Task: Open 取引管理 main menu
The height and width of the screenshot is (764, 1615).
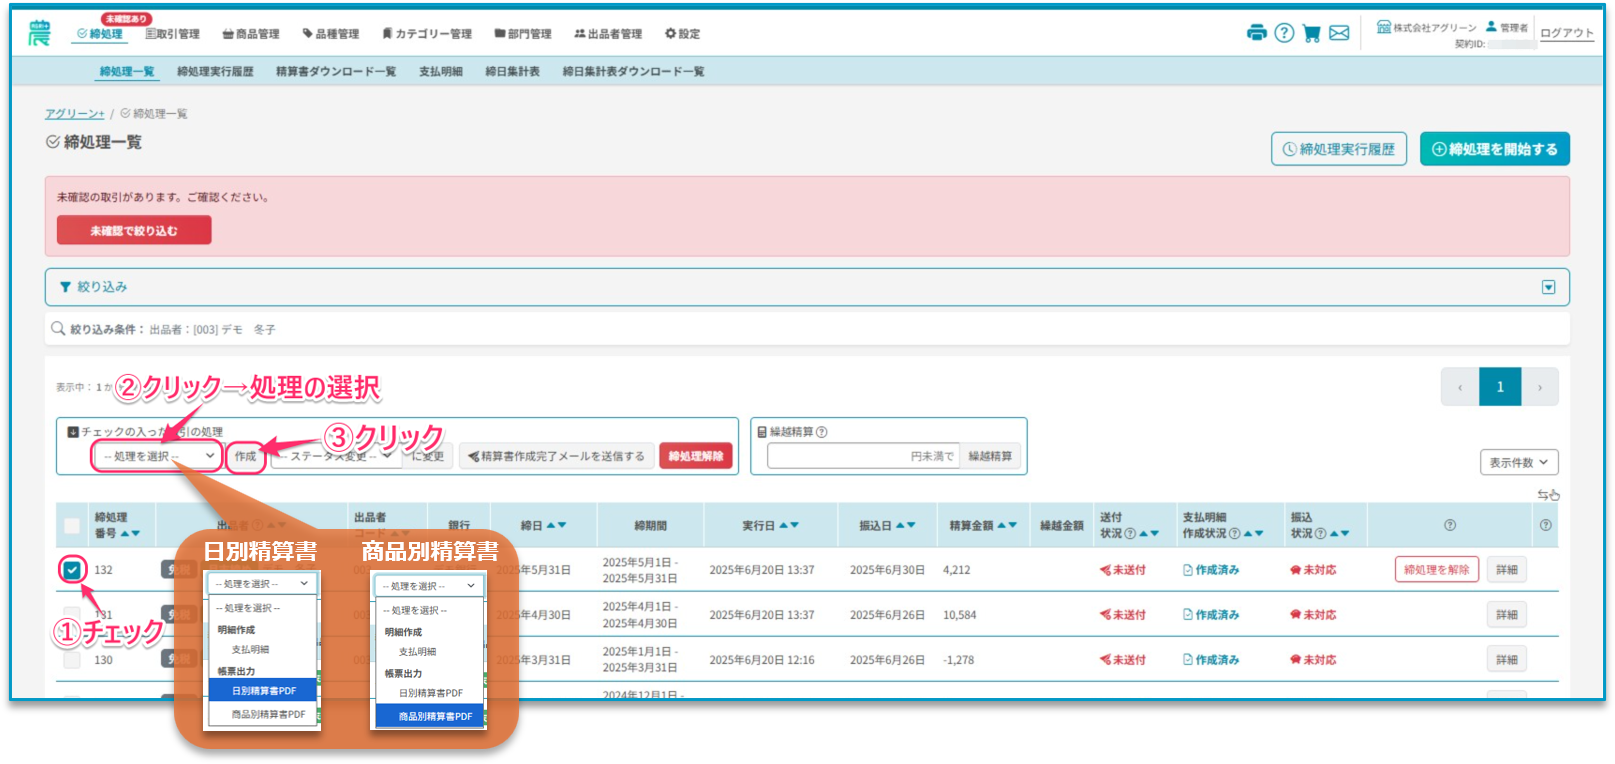Action: 172,34
